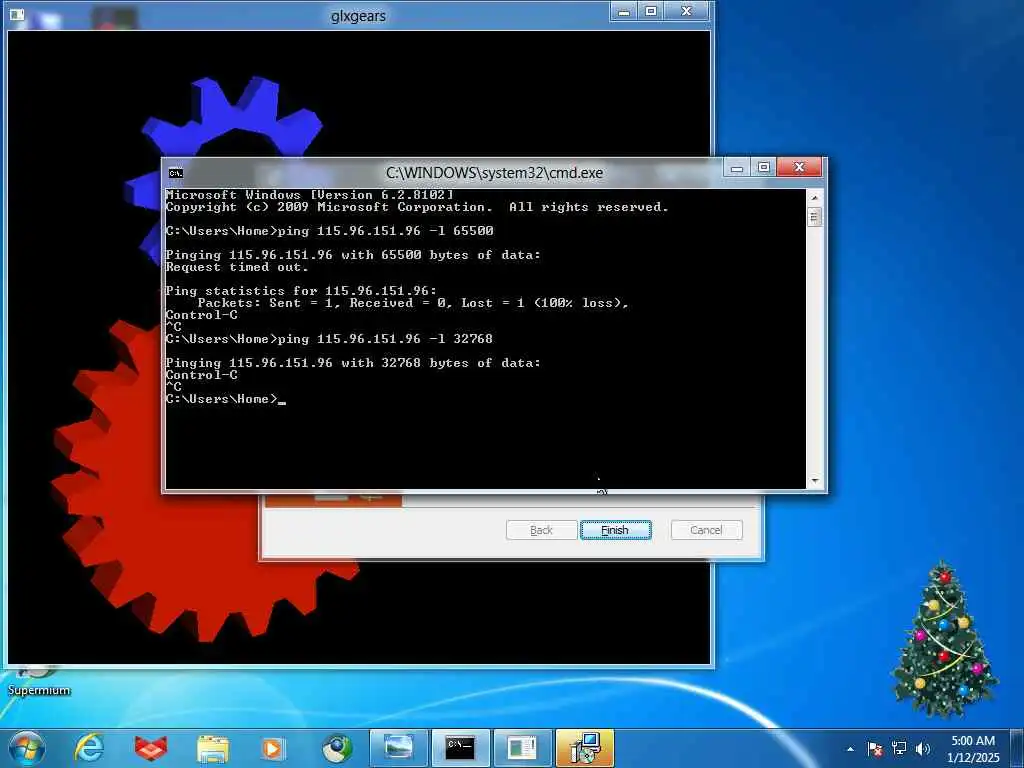Click the 'ping 115.96.151.96 -l 65500' line
1024x768 pixels.
click(x=385, y=231)
